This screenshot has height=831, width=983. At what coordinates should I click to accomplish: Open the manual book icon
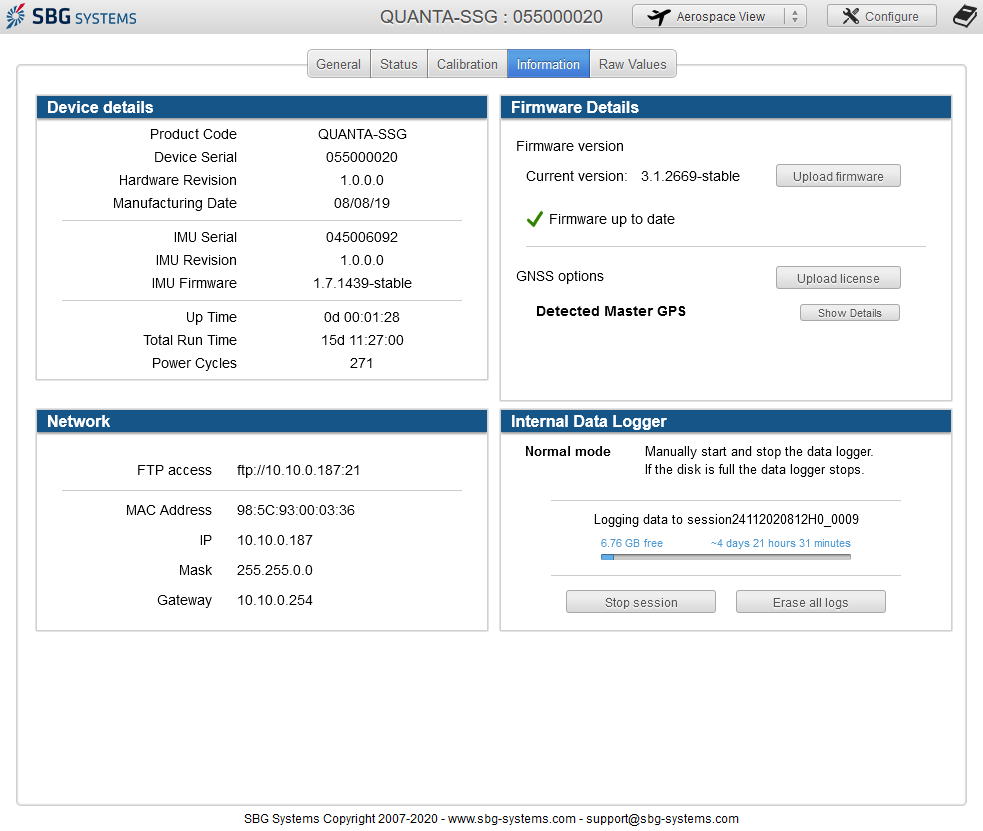click(964, 16)
